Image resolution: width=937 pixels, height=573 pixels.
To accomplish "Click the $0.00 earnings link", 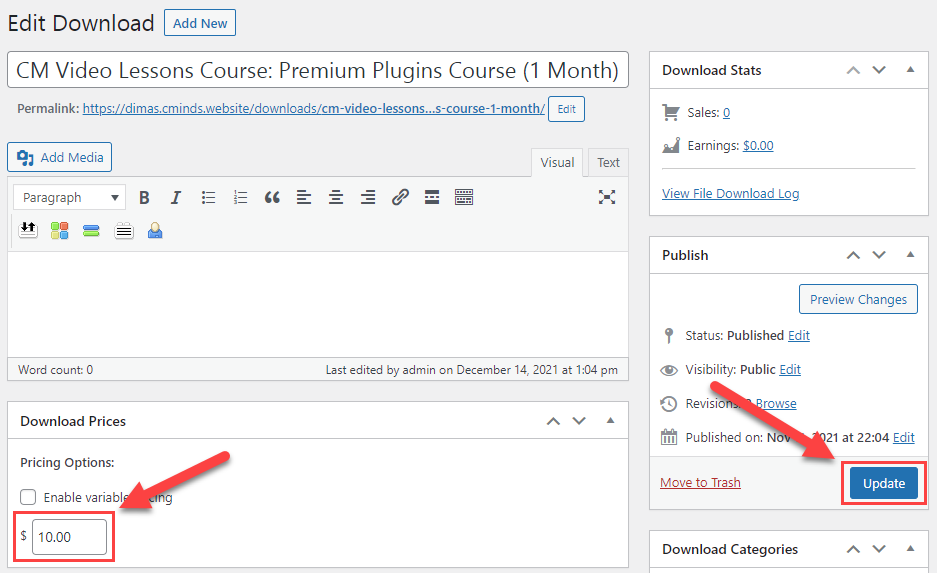I will pos(758,146).
